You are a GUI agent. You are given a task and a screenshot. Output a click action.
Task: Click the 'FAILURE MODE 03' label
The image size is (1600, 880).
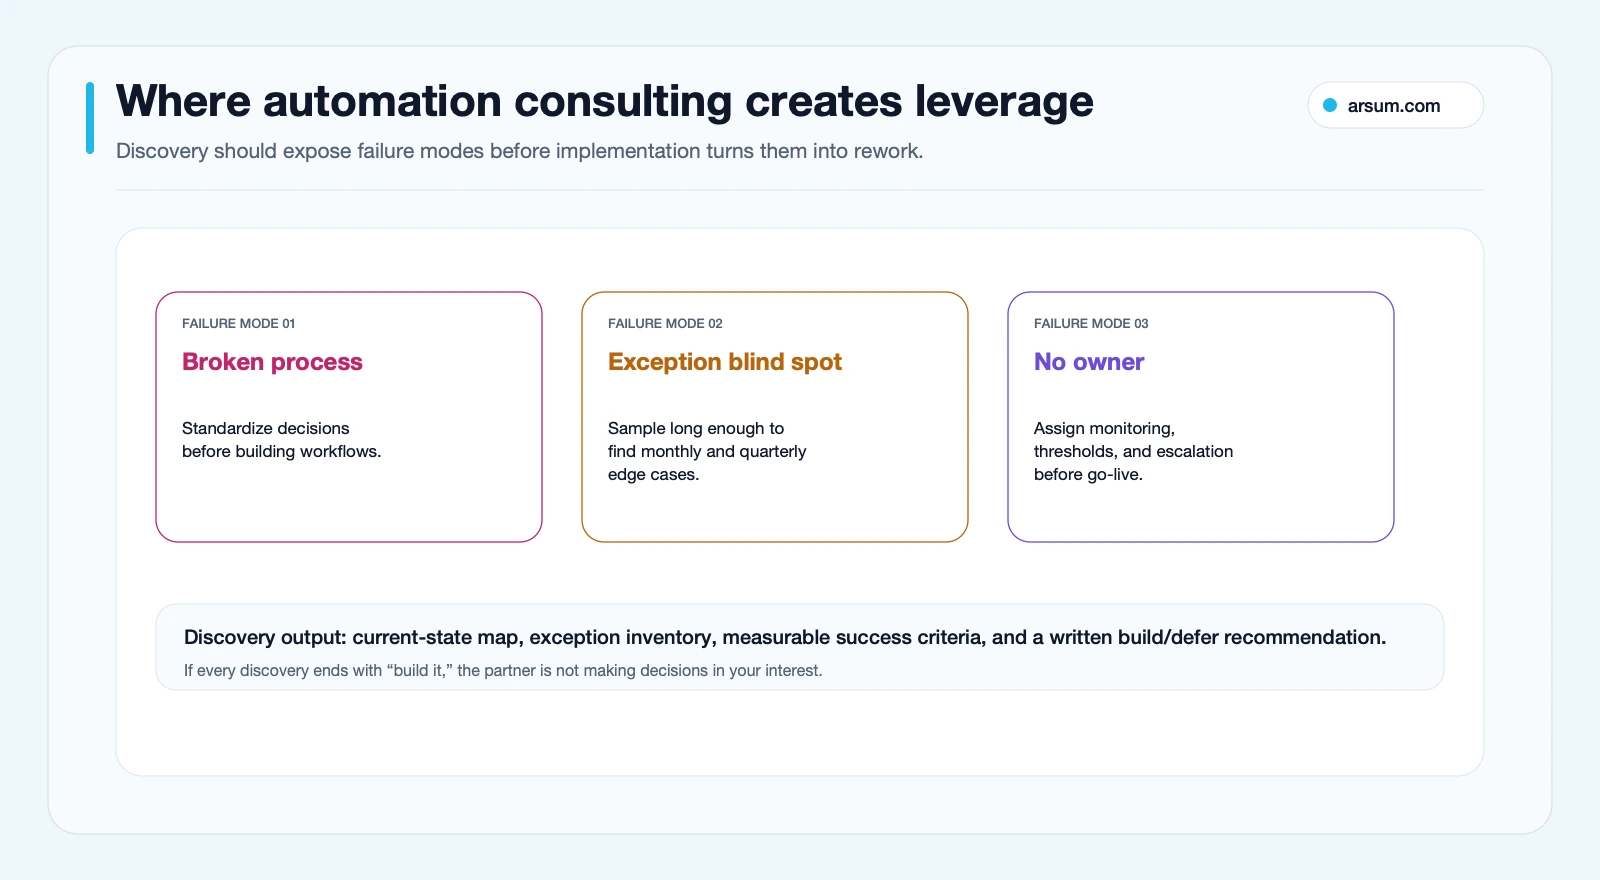click(1091, 323)
